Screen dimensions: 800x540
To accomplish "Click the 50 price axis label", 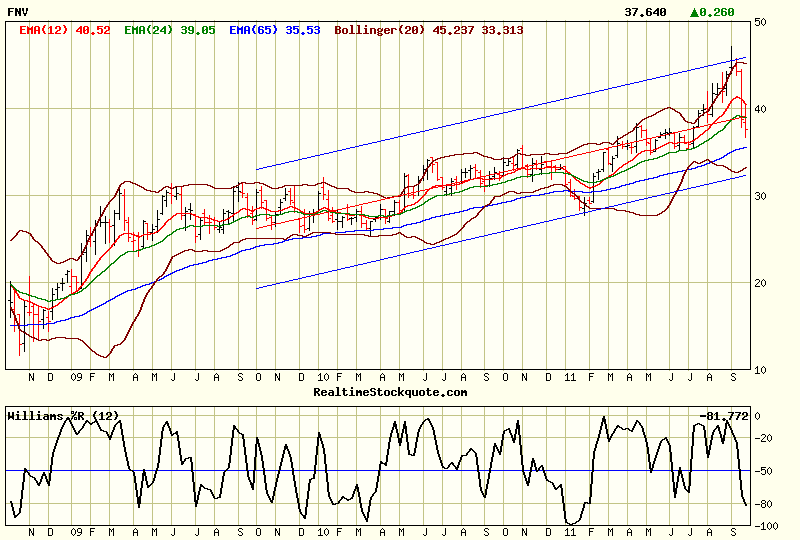I will [x=760, y=21].
